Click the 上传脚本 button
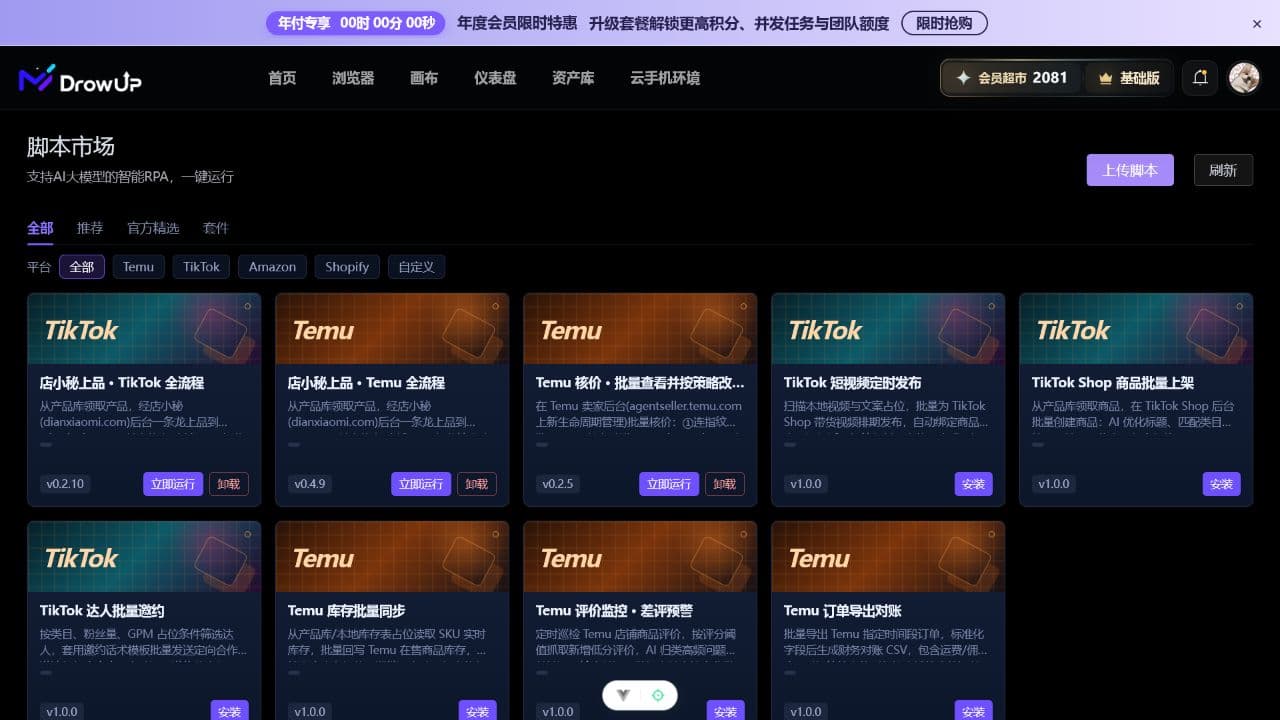Screen dimensions: 1280x720 click(x=1130, y=170)
